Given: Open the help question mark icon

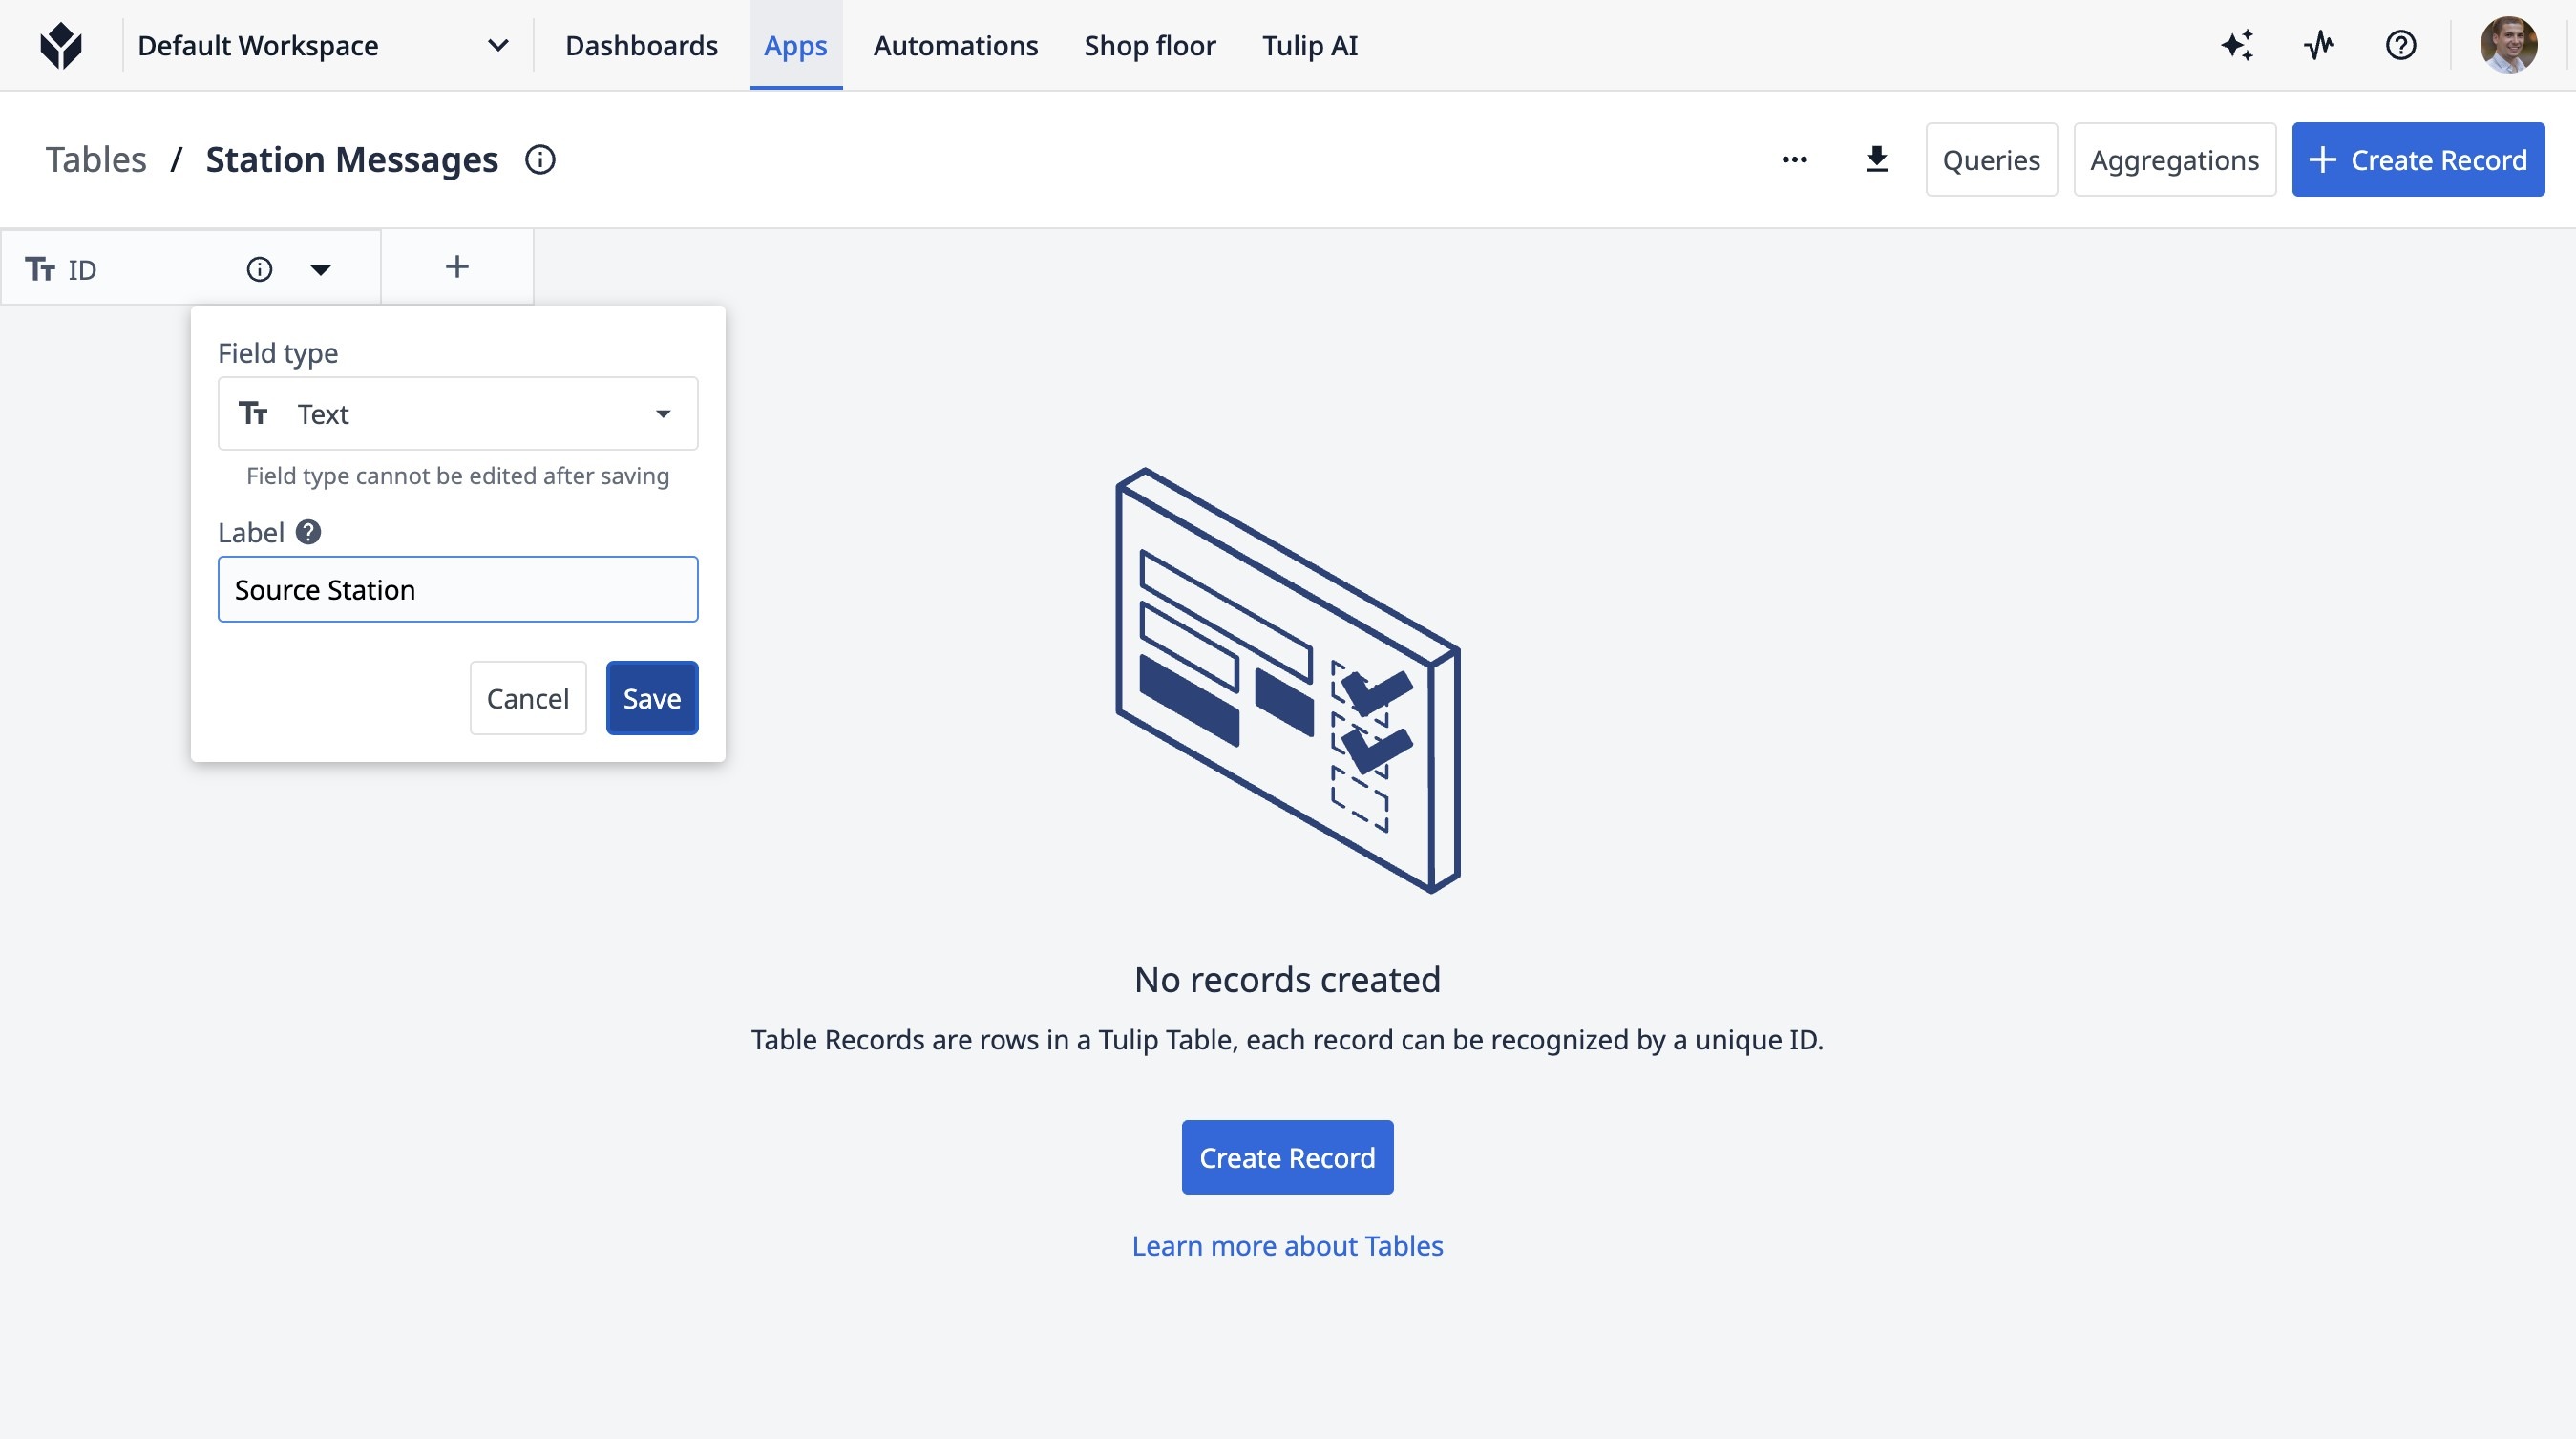Looking at the screenshot, I should point(2400,45).
